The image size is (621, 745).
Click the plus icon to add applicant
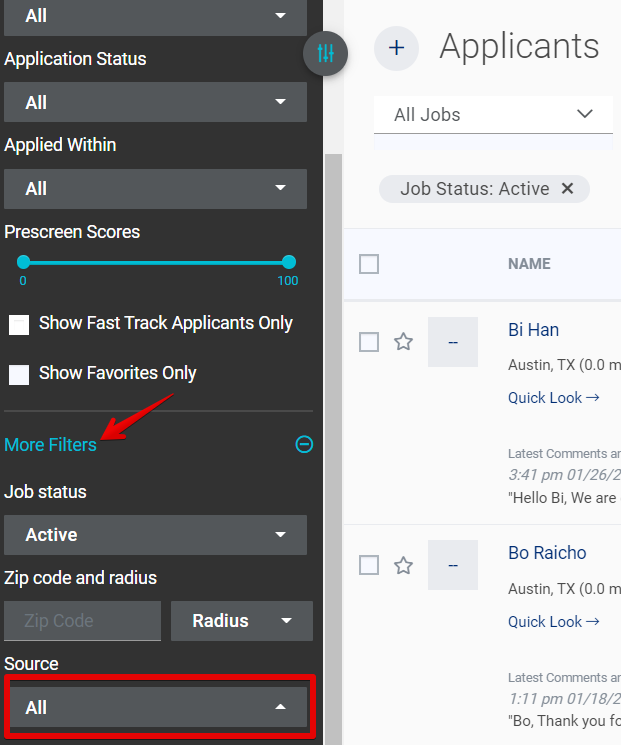click(396, 48)
